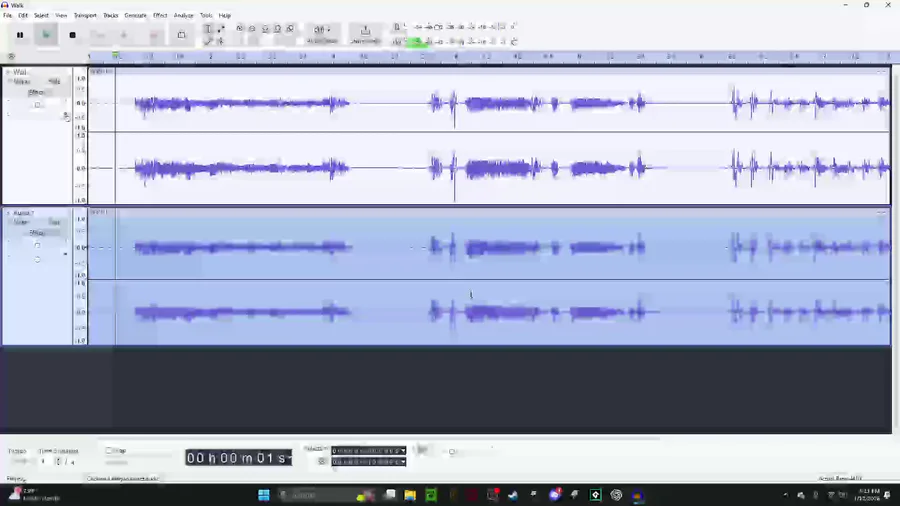The image size is (900, 506).
Task: Enable the Snap checkbox
Action: coord(108,451)
